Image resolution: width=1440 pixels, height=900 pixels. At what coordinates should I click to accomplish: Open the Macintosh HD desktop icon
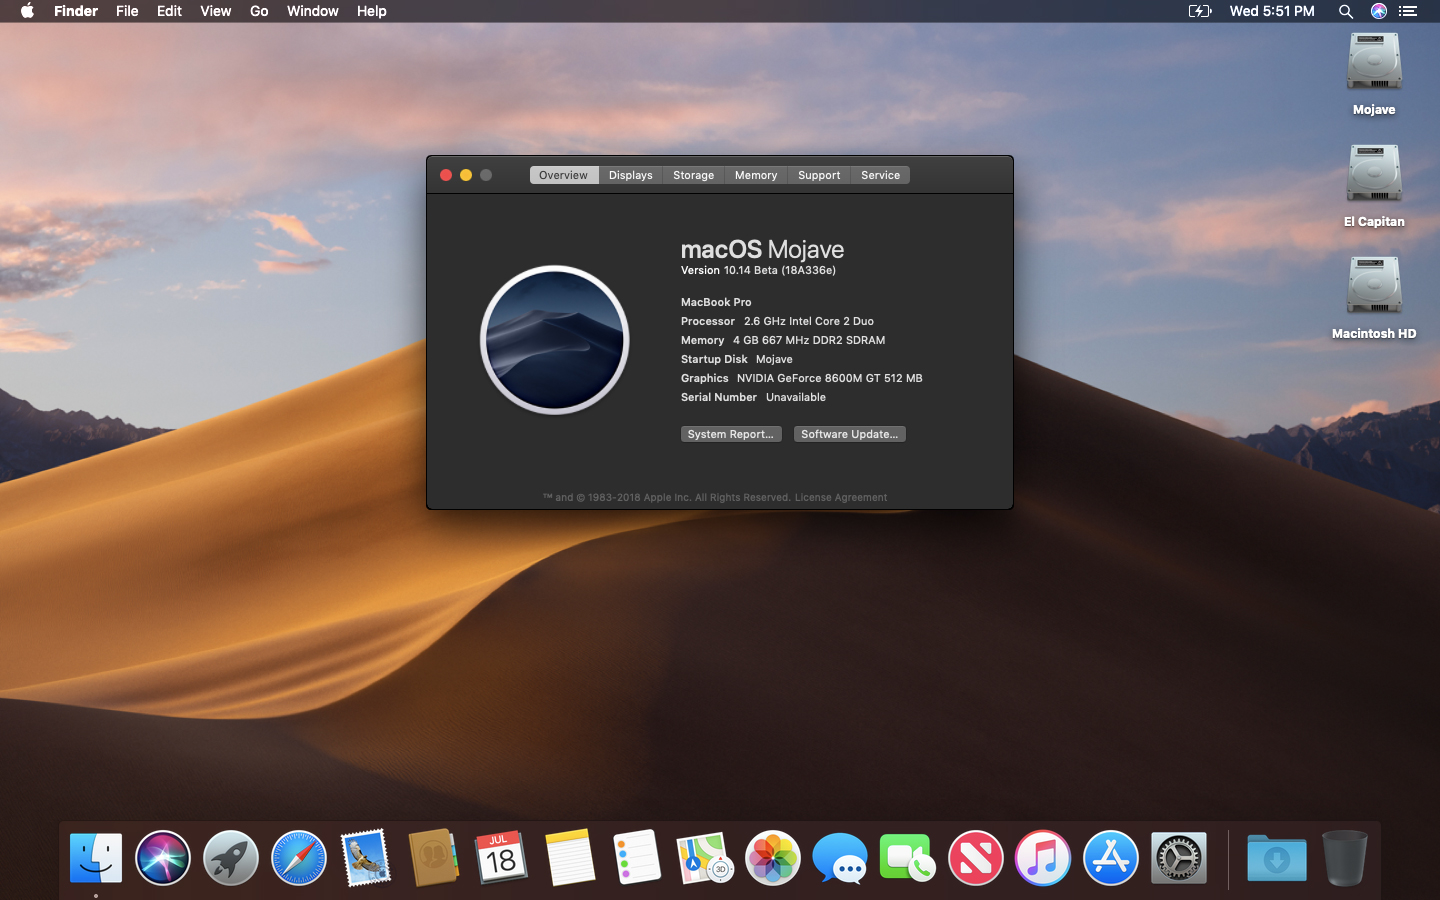pos(1373,285)
